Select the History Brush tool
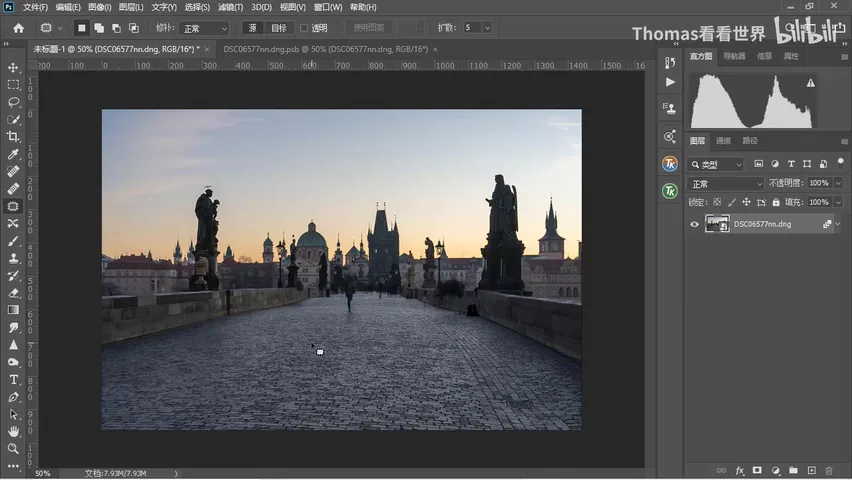 point(13,276)
